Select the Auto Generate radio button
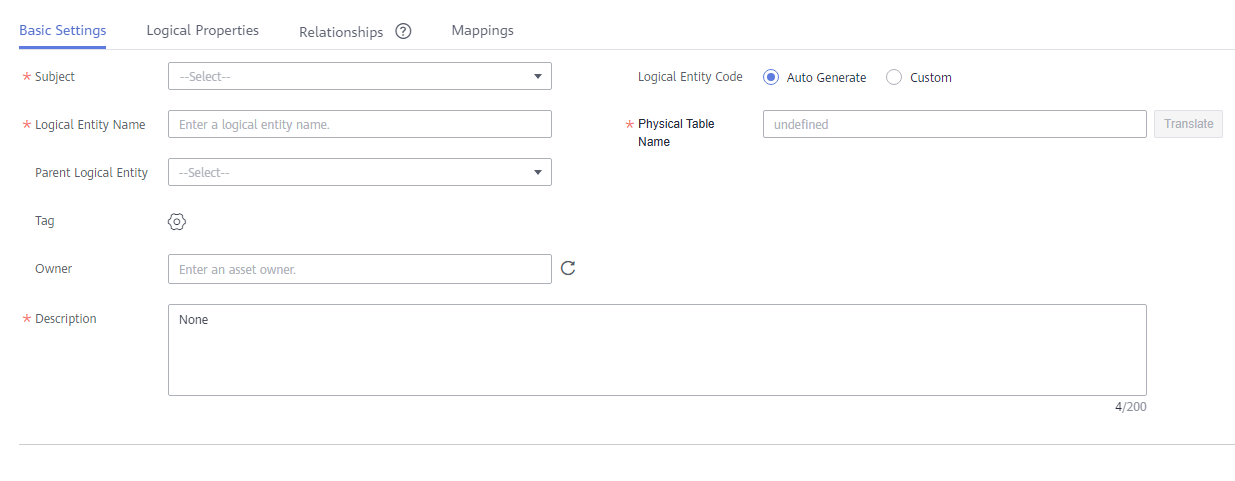The height and width of the screenshot is (481, 1235). (x=771, y=77)
